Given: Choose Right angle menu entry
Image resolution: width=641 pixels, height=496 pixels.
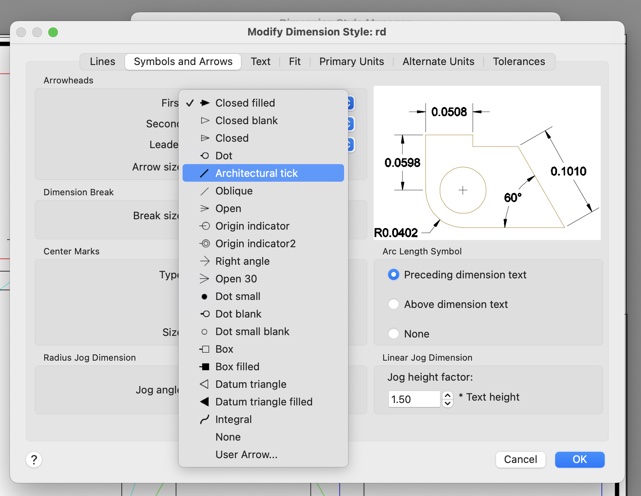Looking at the screenshot, I should pyautogui.click(x=263, y=261).
